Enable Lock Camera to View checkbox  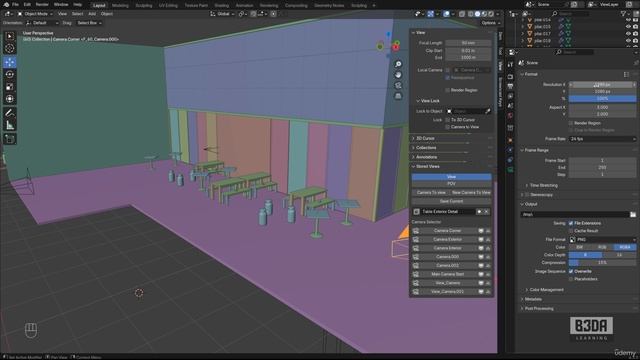point(448,127)
